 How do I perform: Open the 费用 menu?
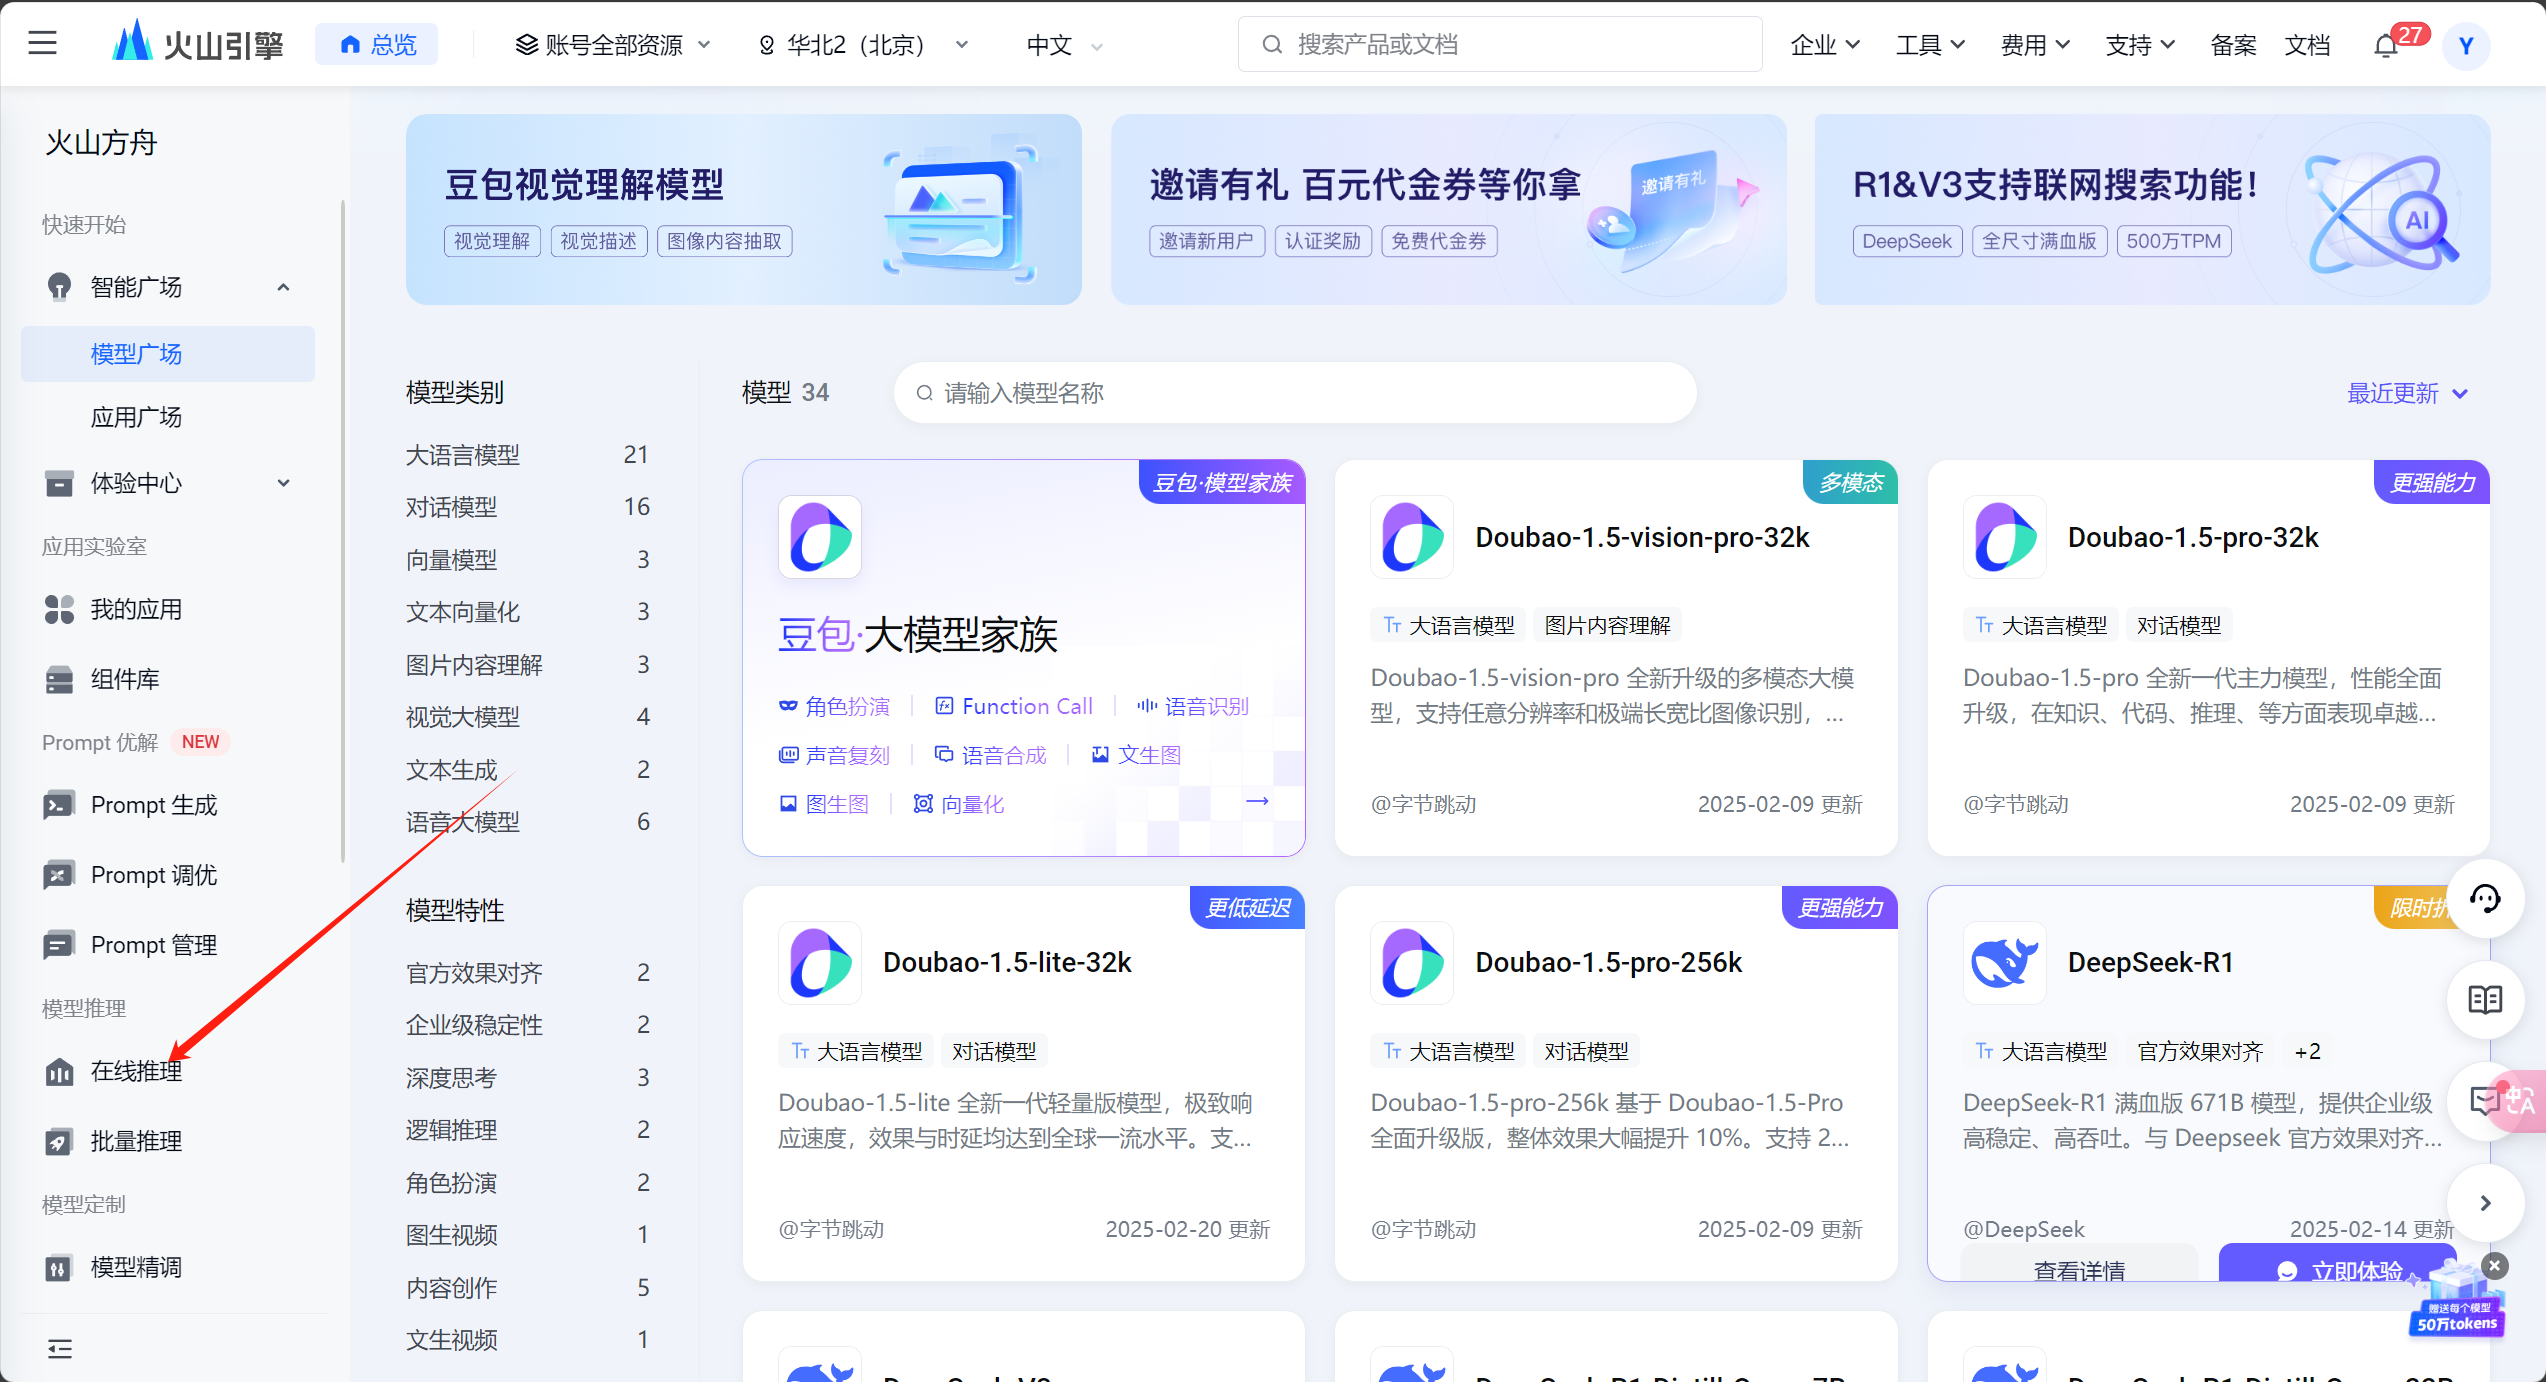pyautogui.click(x=2034, y=45)
